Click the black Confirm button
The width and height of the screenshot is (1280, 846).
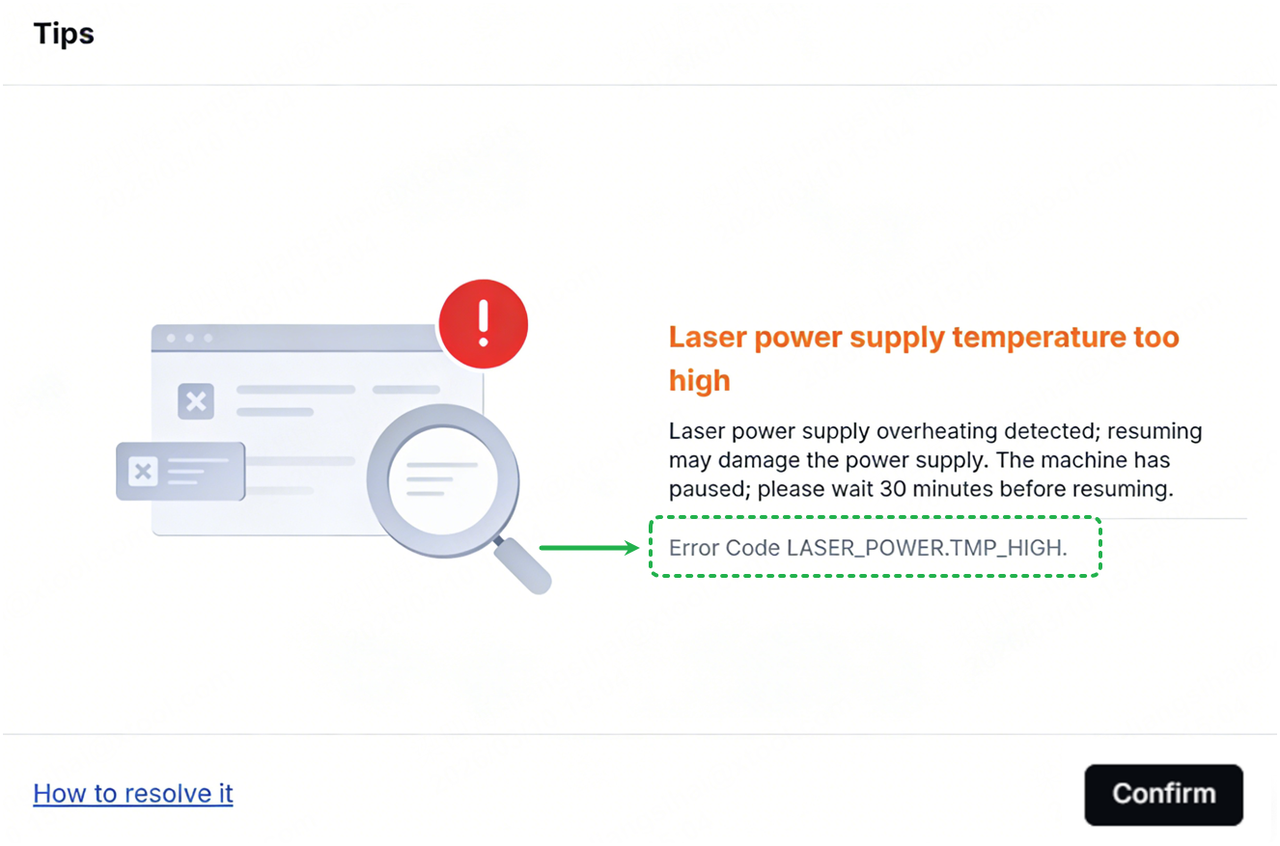1163,795
